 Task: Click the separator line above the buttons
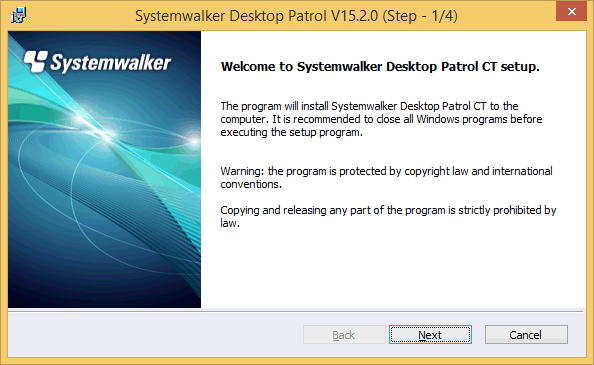pos(295,311)
